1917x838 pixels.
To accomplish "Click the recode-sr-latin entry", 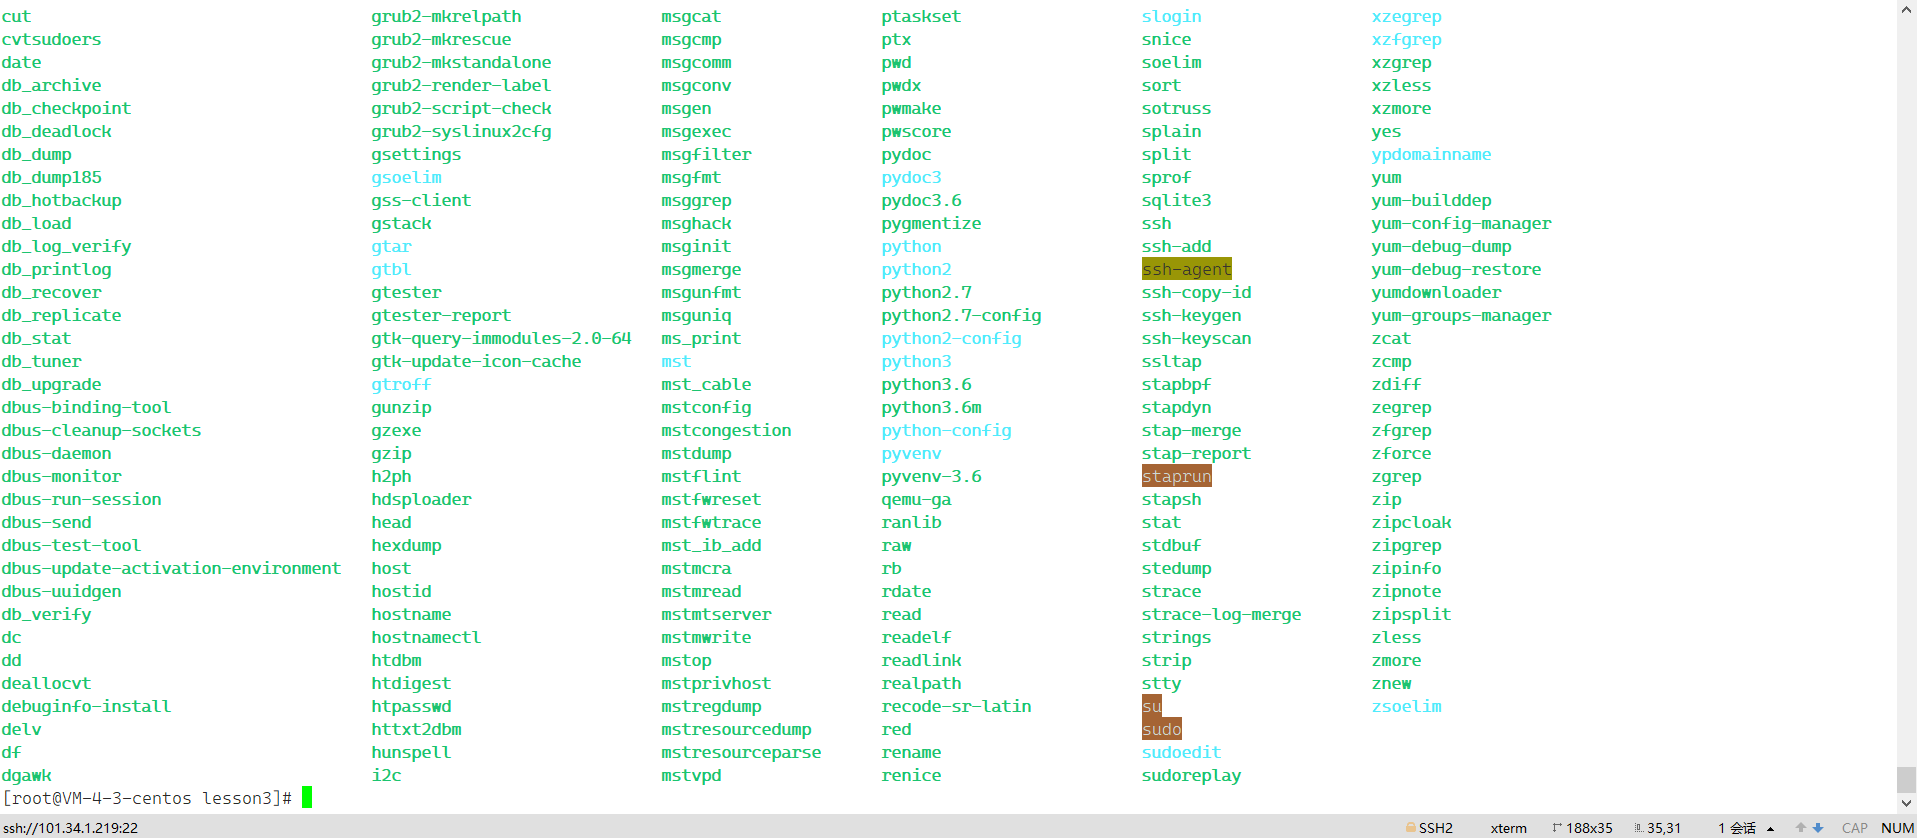I will coord(957,706).
